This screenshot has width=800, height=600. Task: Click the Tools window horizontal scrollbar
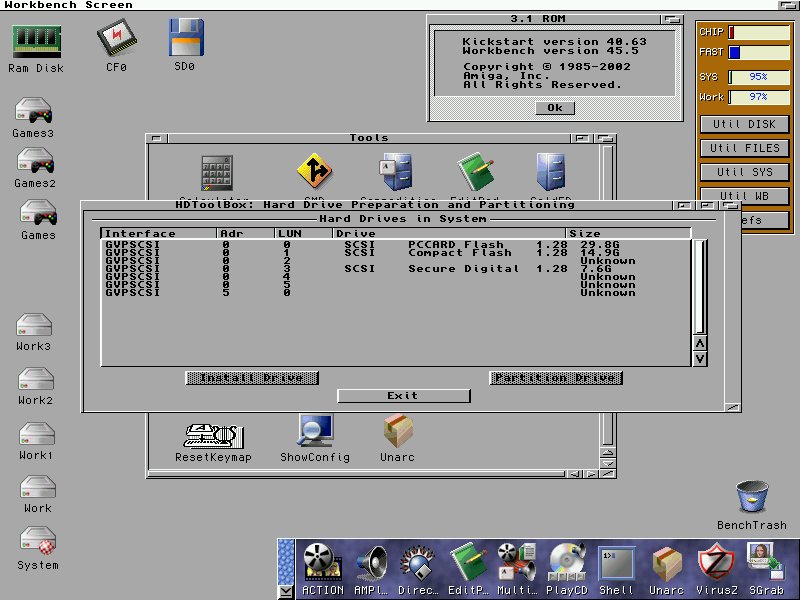357,474
